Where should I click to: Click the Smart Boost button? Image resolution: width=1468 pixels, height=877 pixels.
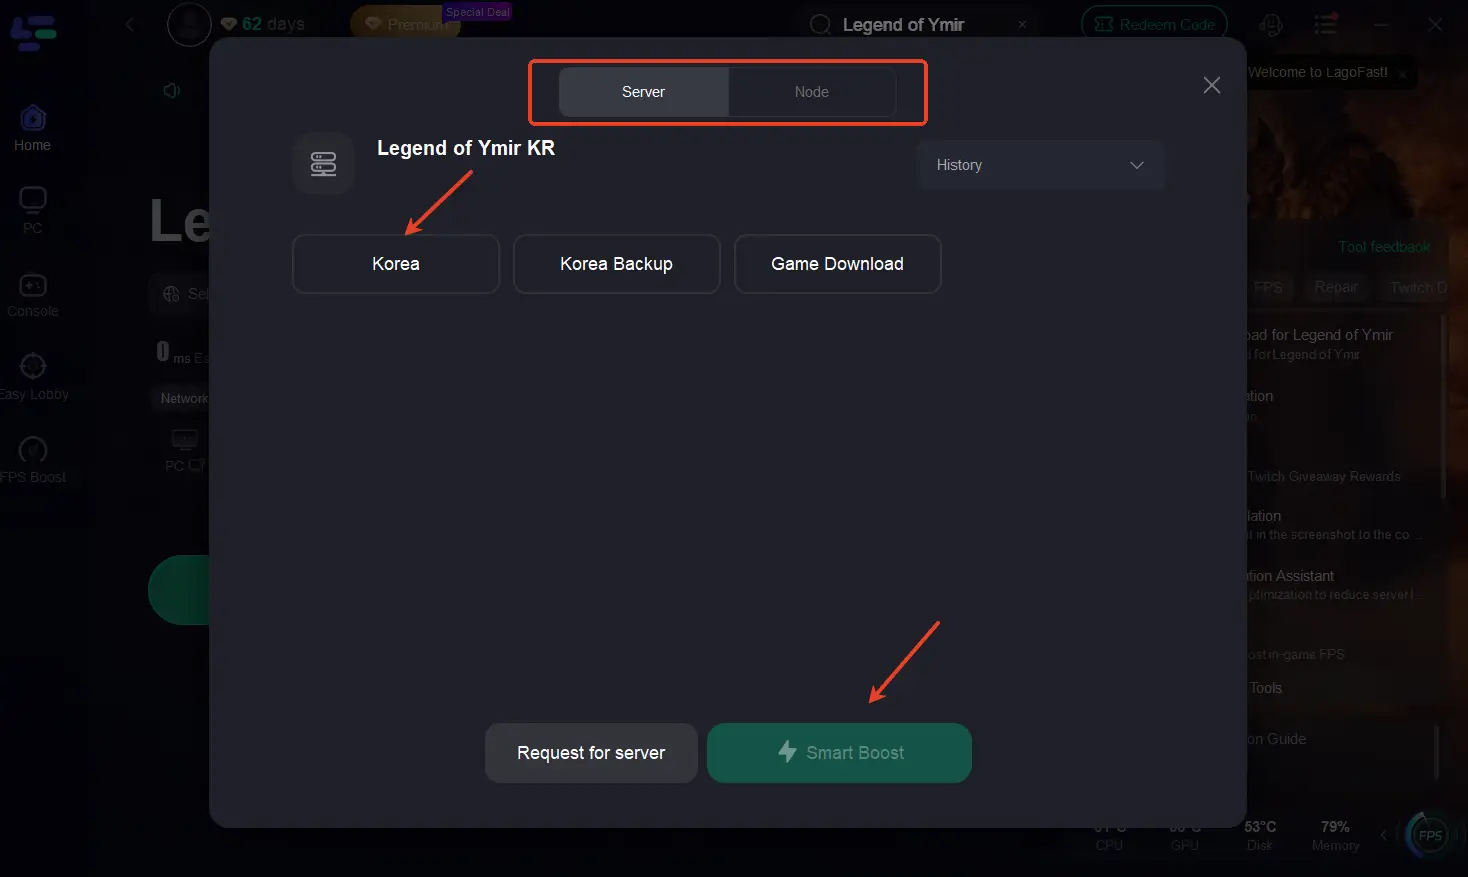coord(839,753)
